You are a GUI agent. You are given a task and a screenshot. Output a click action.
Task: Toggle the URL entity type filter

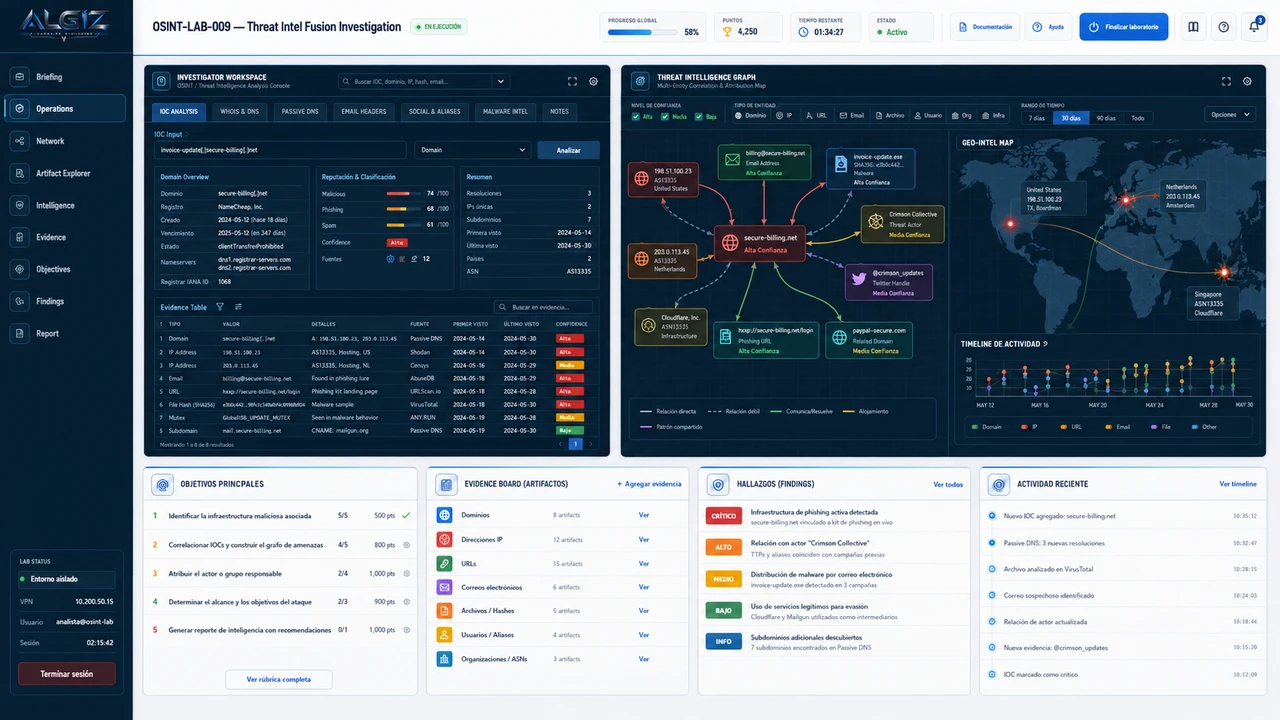816,116
